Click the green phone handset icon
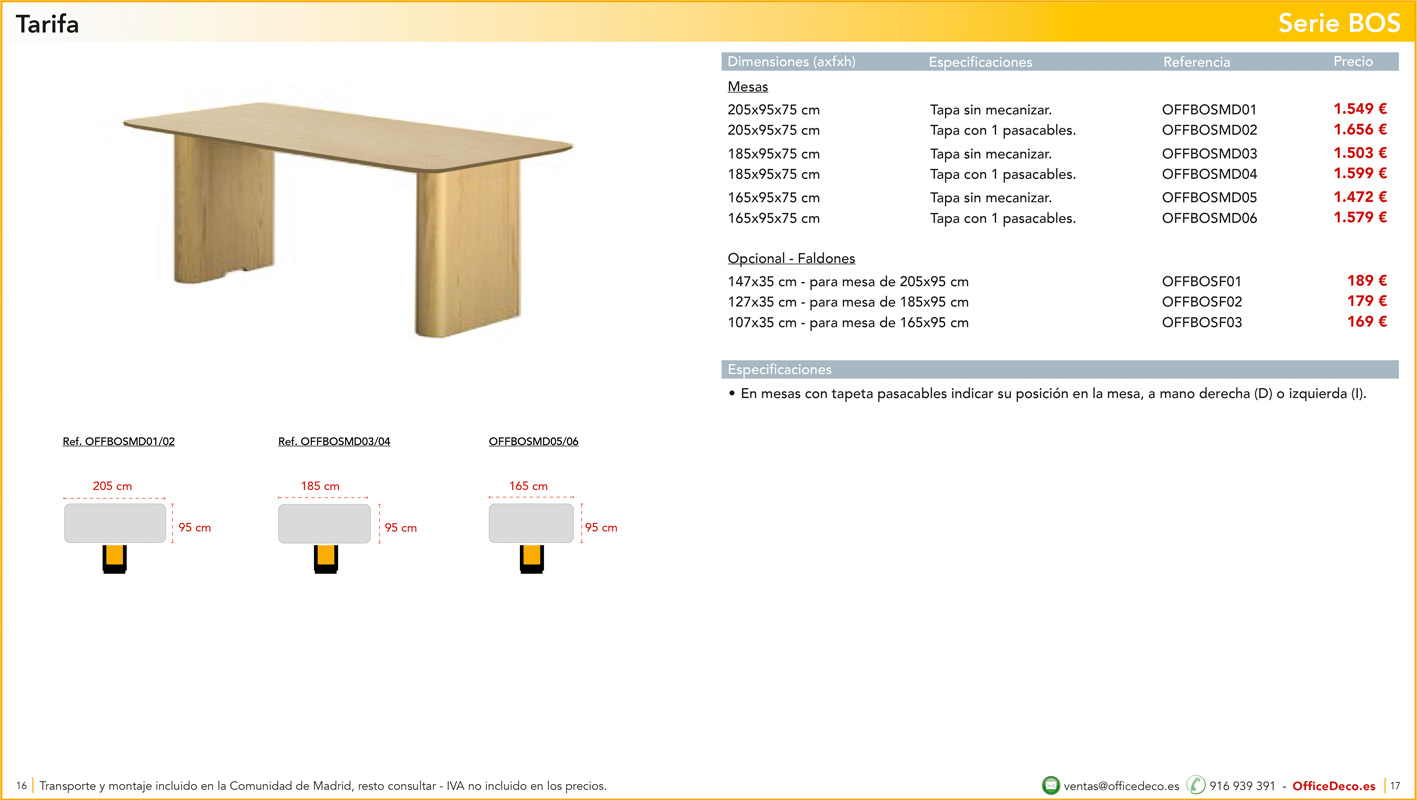This screenshot has height=800, width=1417. tap(1194, 785)
